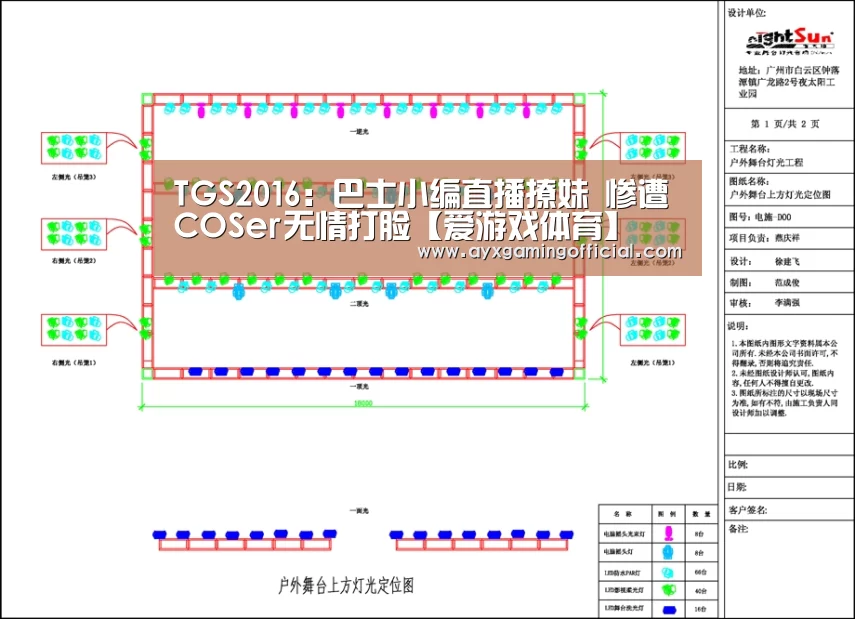Select the project name '户外舞台灯光工程'
Image resolution: width=855 pixels, height=619 pixels.
[766, 163]
